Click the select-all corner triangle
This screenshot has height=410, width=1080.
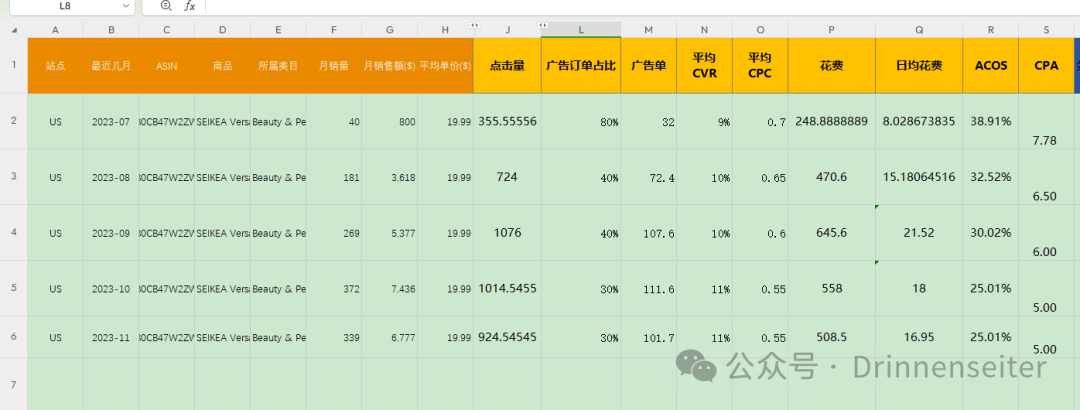(14, 30)
